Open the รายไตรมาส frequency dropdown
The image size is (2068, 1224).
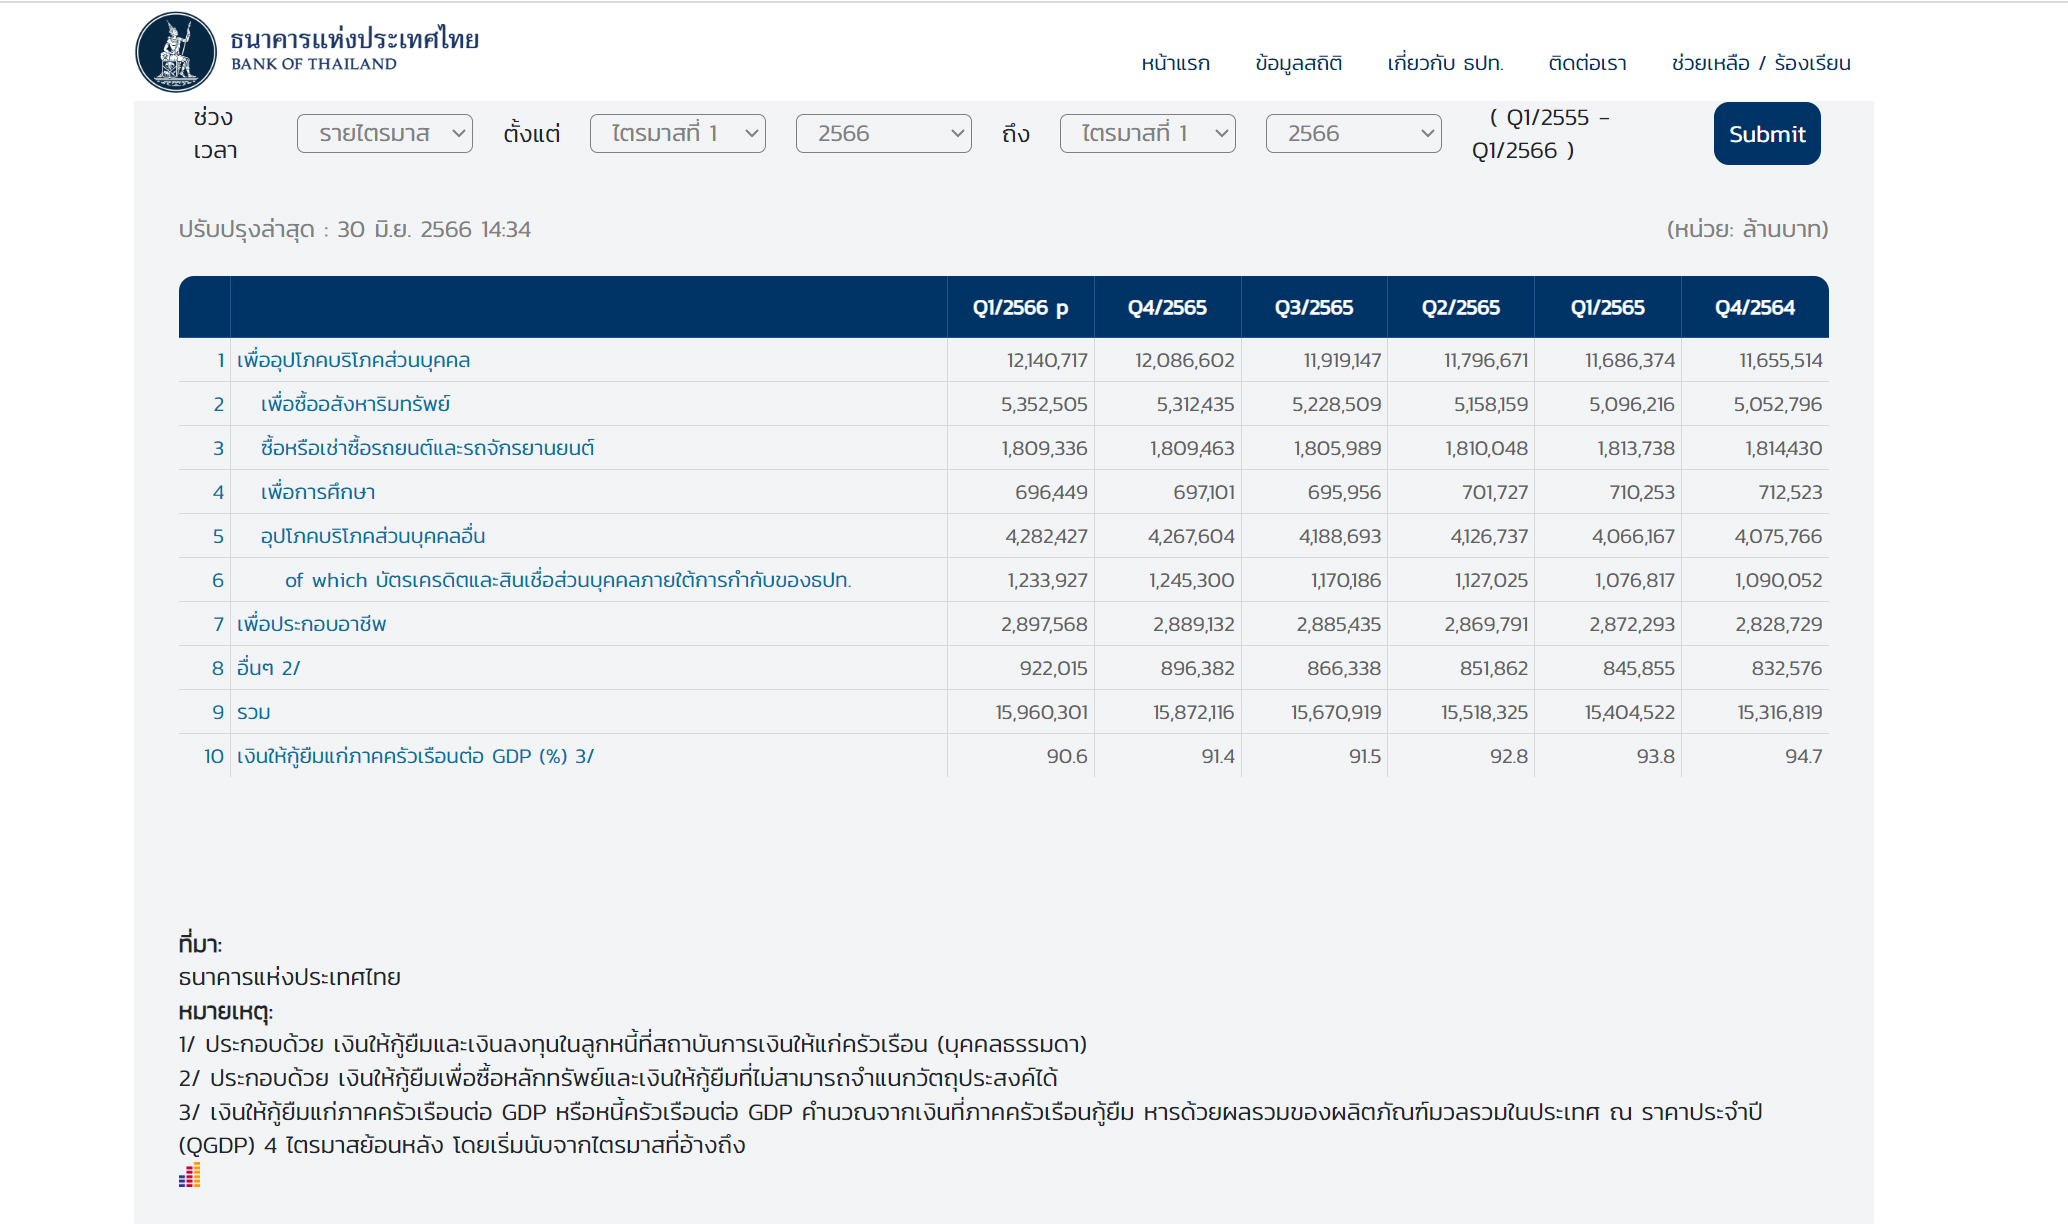384,133
